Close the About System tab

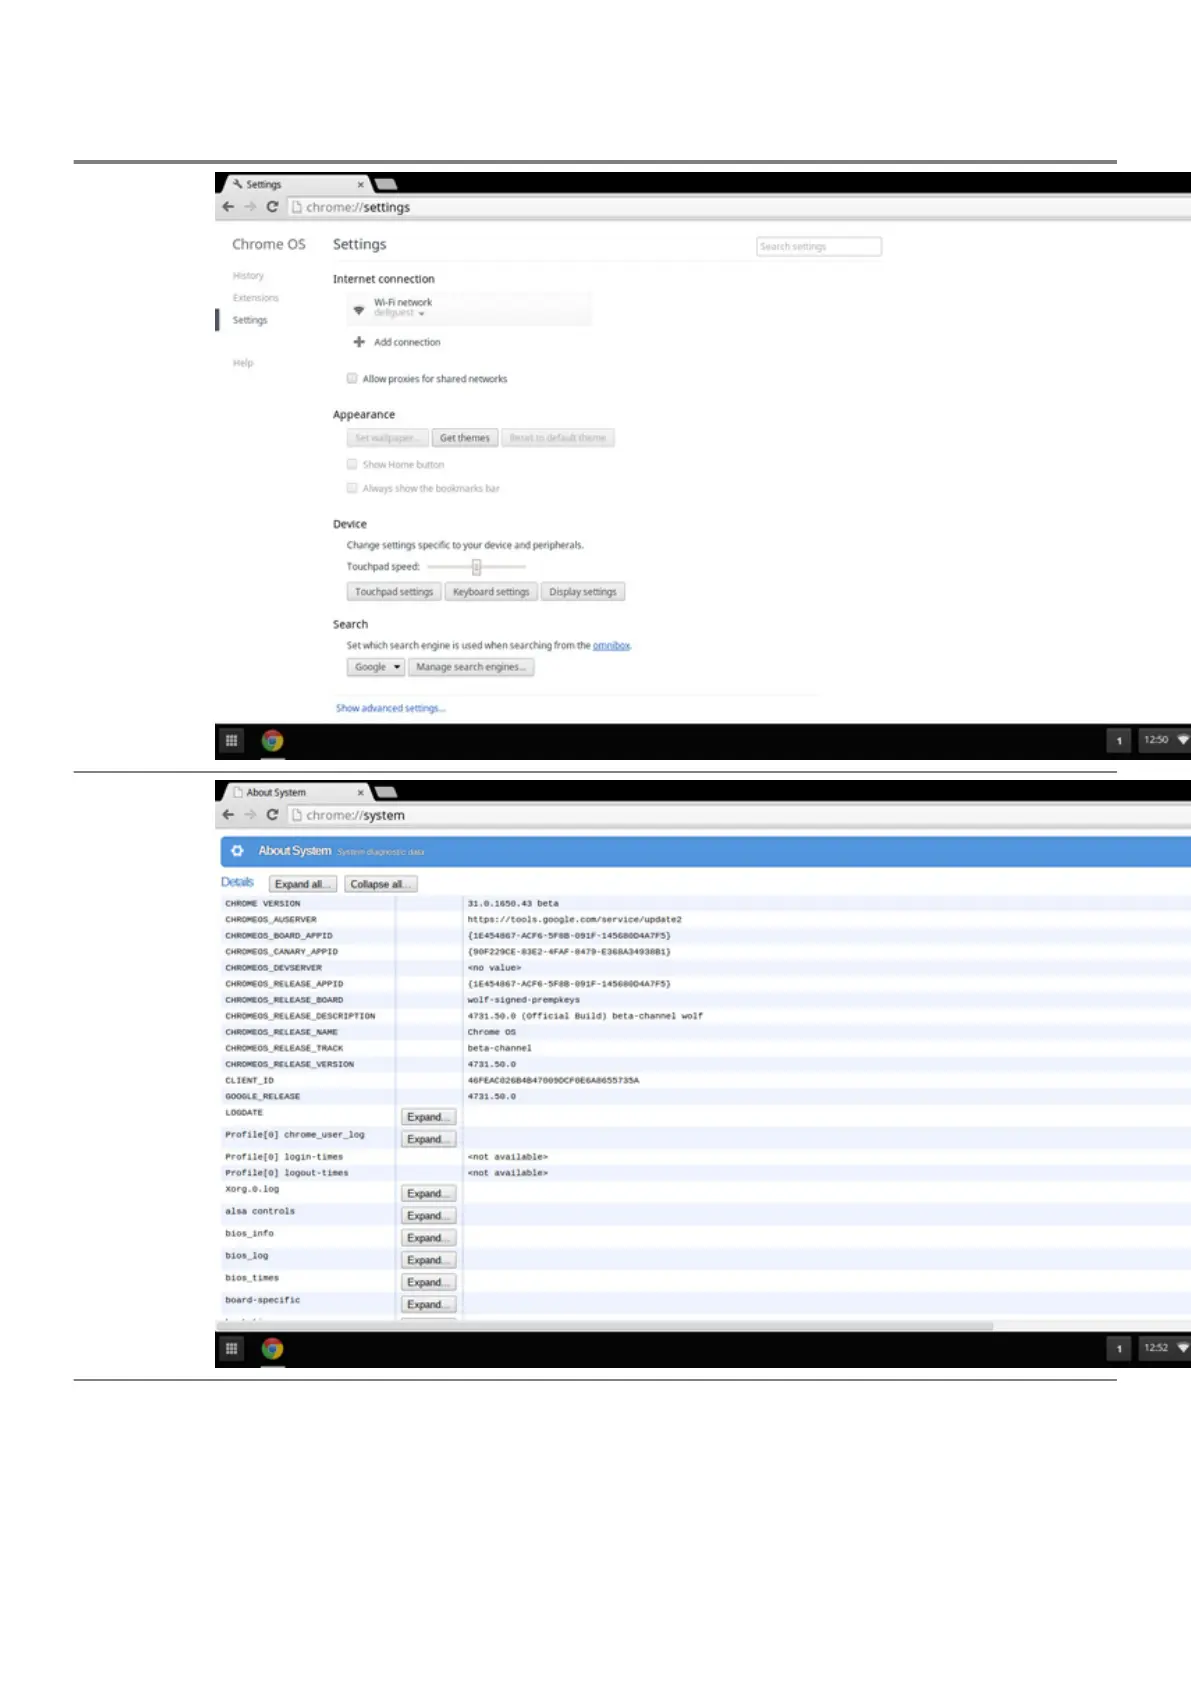361,793
